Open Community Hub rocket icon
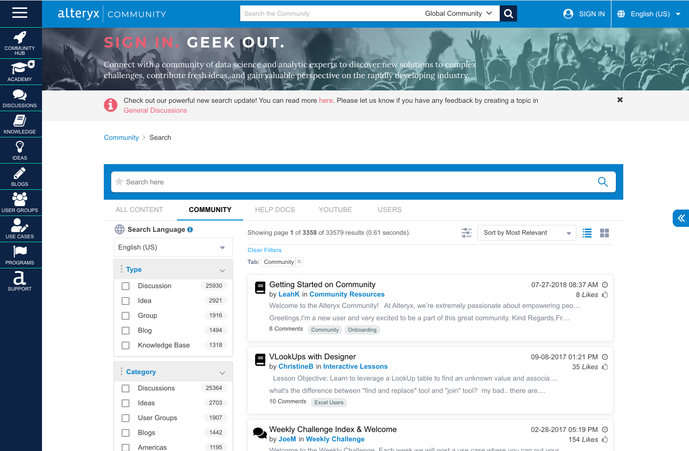689x451 pixels. tap(20, 43)
